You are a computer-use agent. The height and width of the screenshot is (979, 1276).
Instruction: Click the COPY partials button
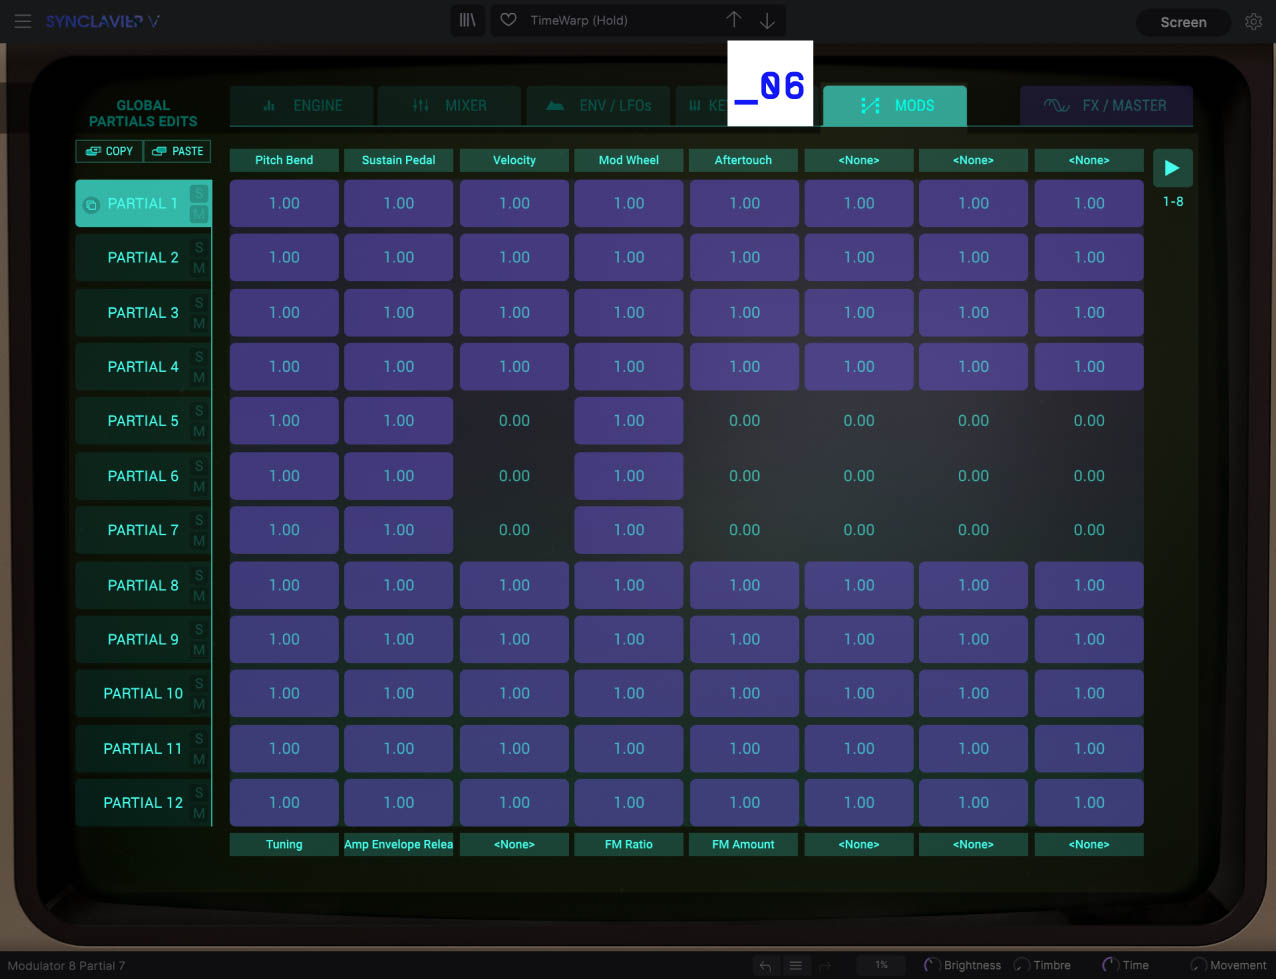108,151
